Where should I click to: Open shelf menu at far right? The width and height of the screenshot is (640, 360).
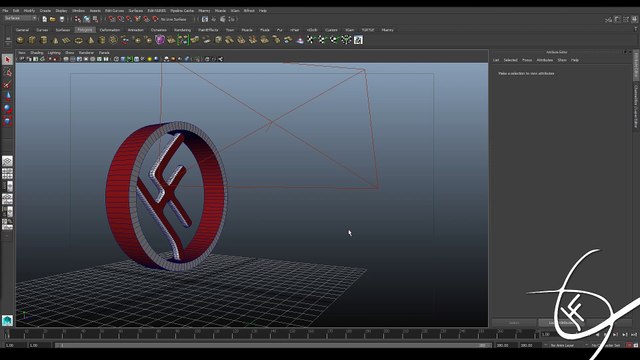636,29
